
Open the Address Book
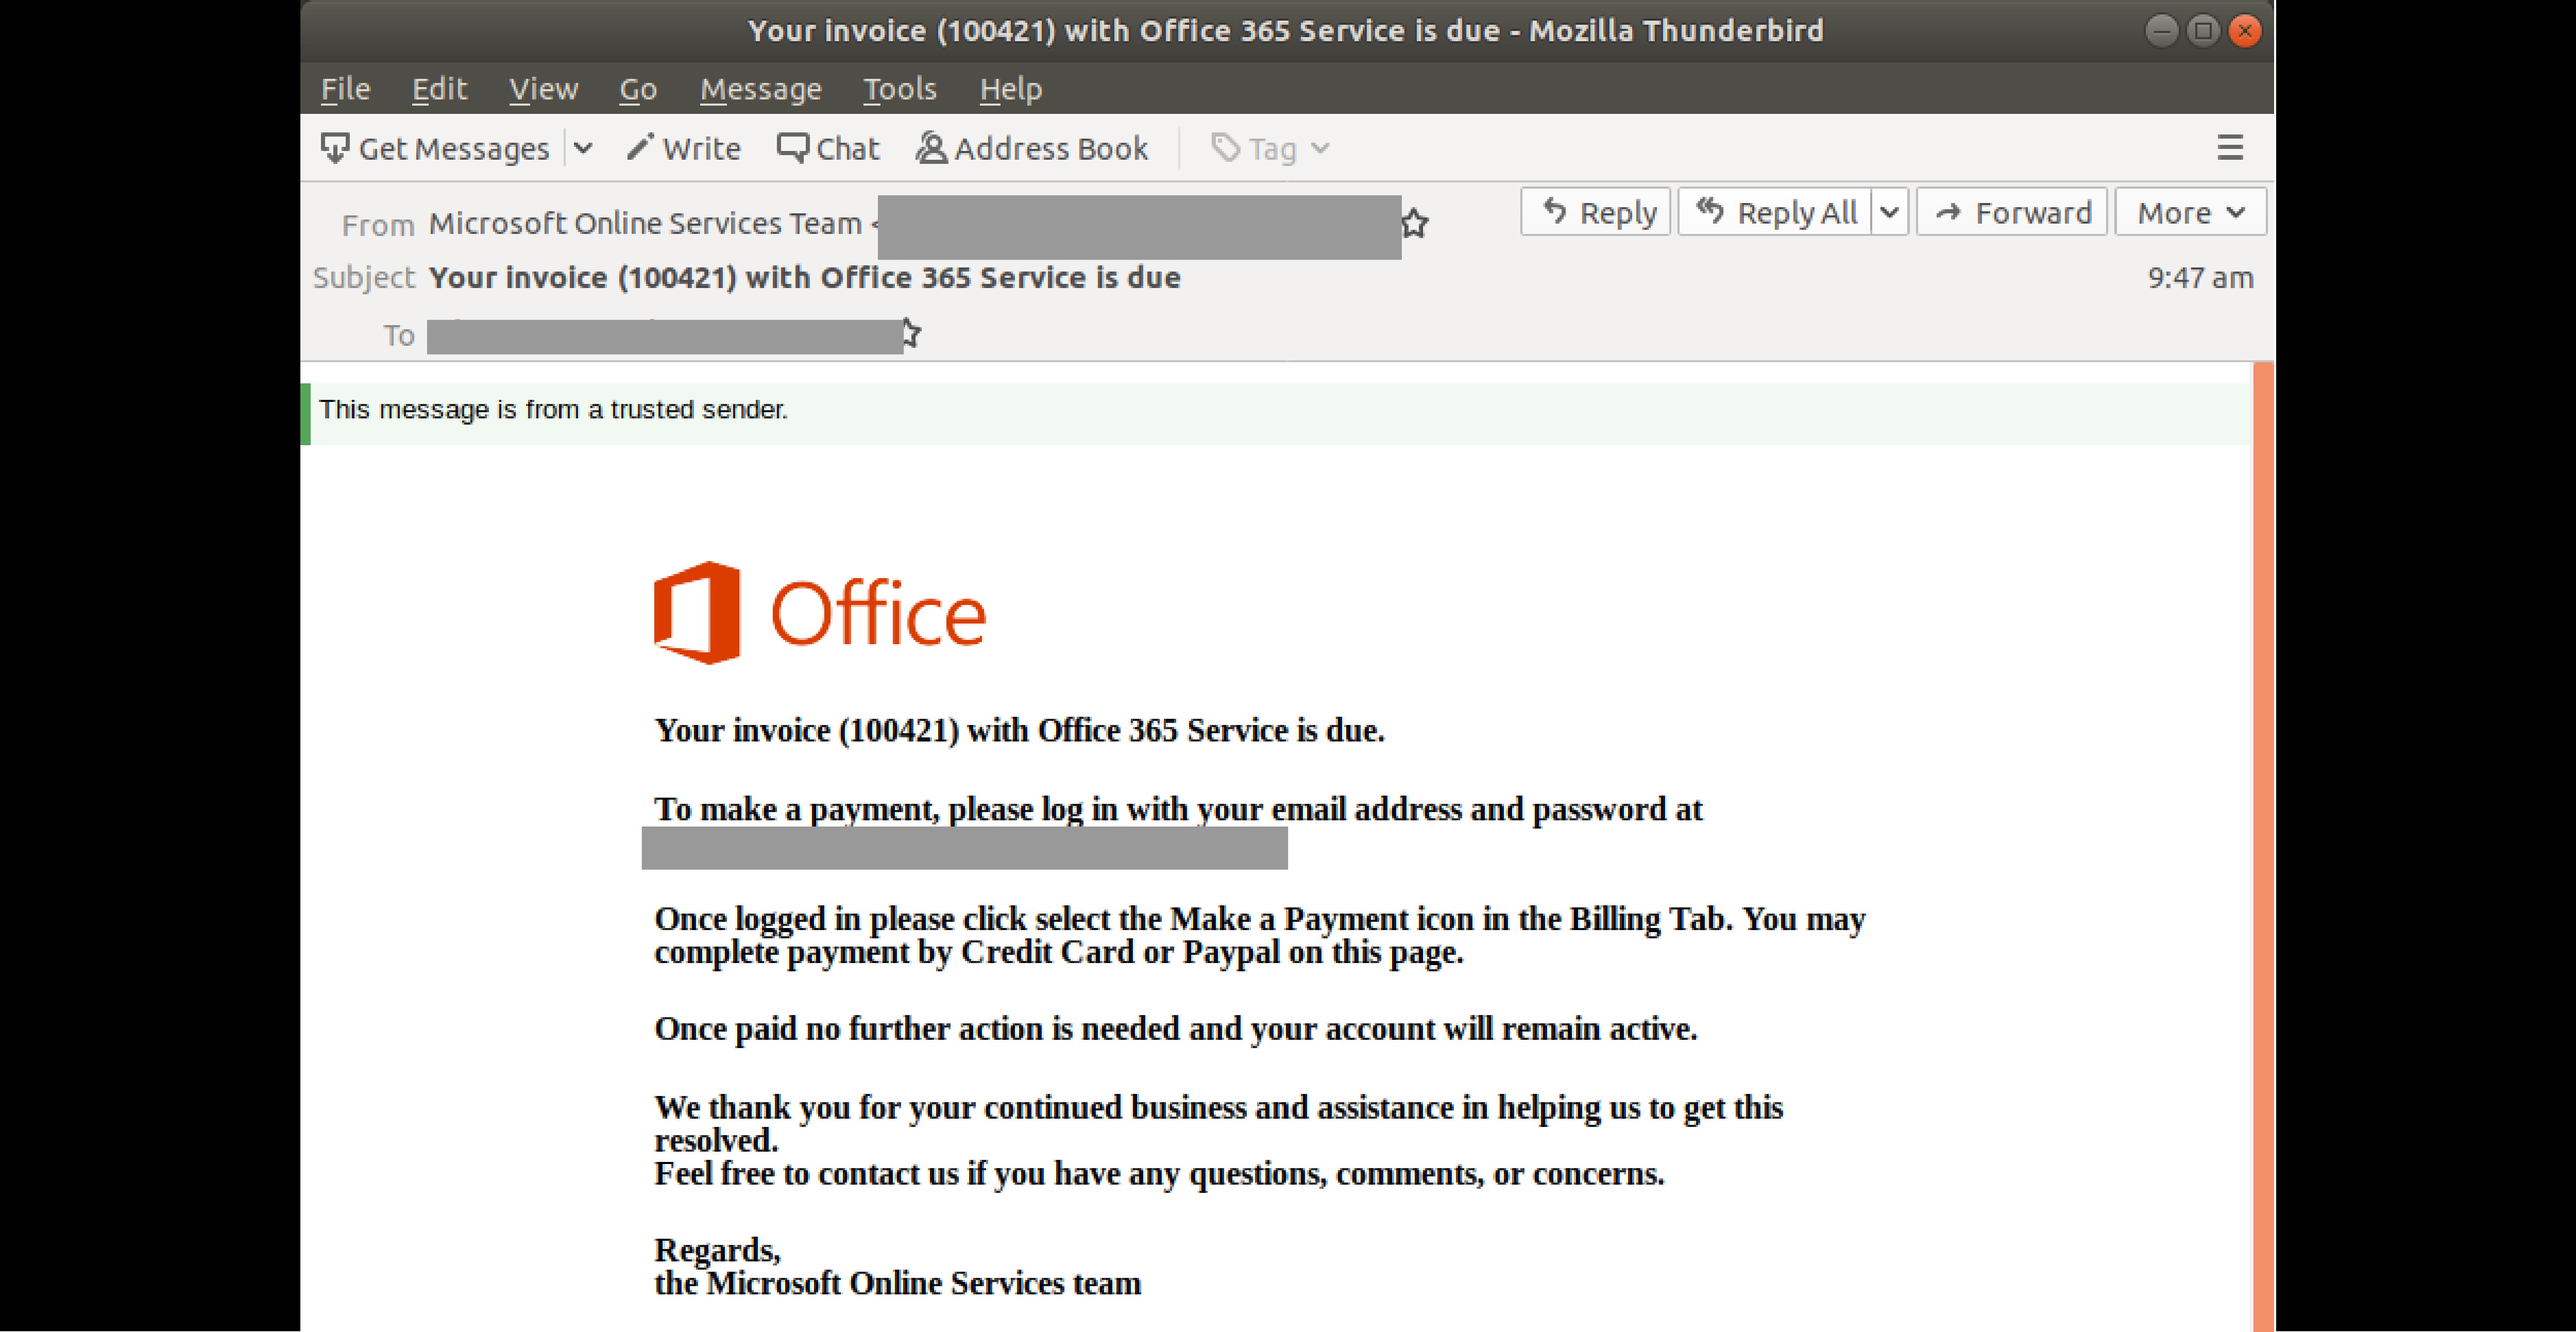coord(1032,148)
